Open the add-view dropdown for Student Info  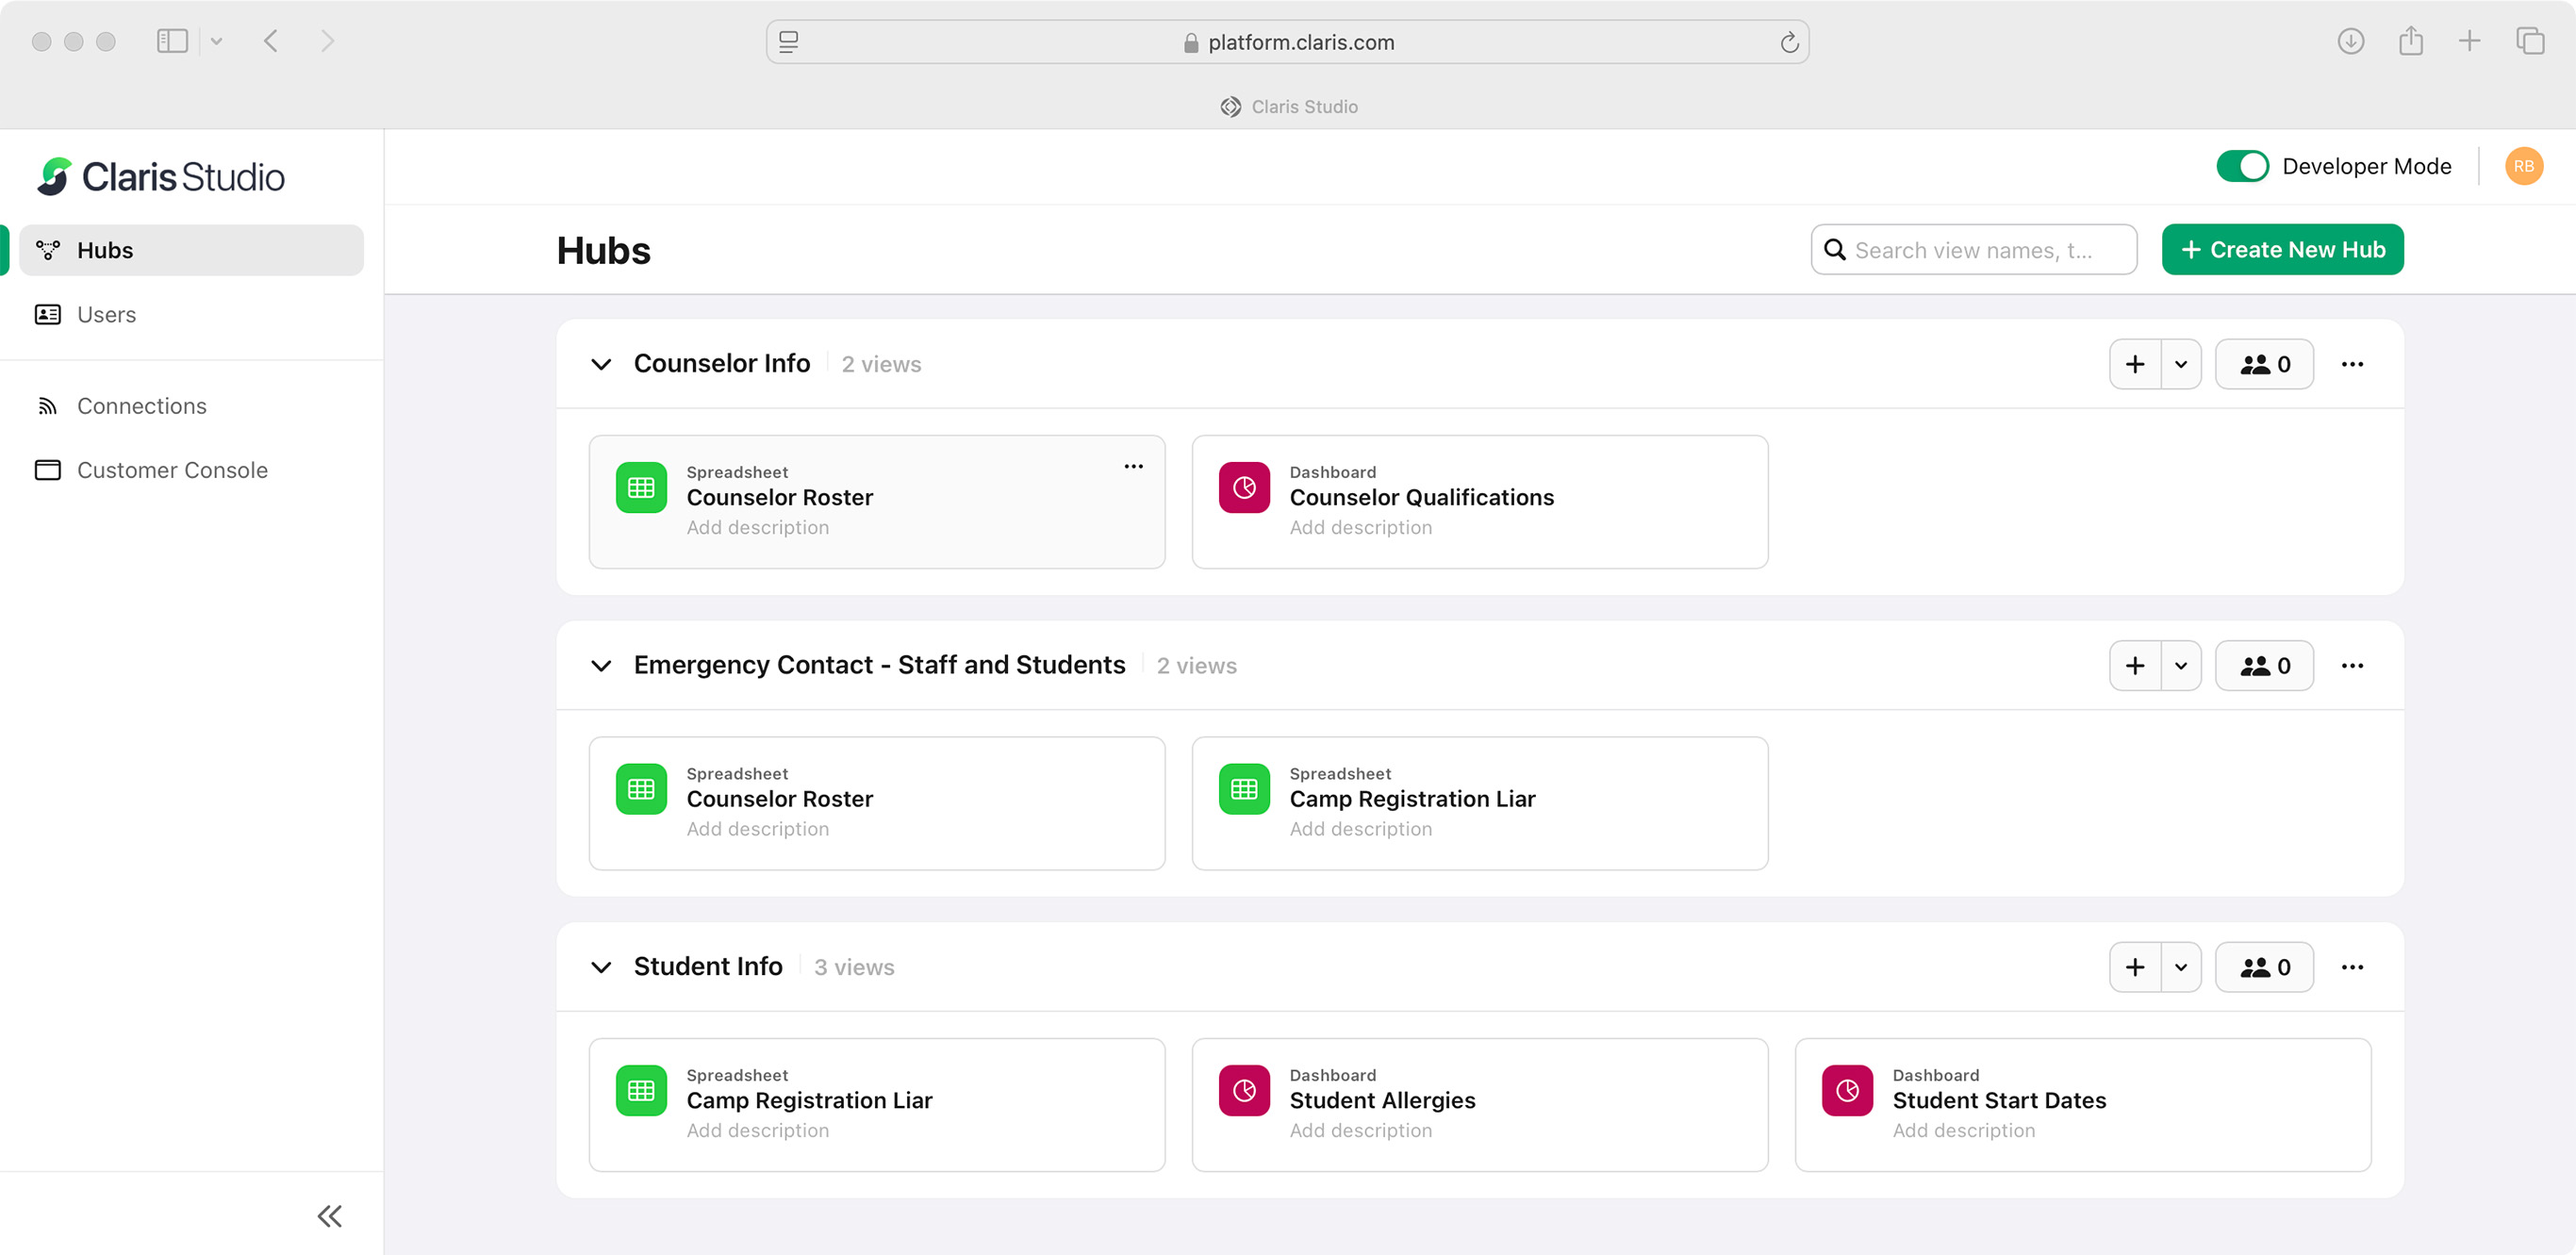(x=2182, y=966)
